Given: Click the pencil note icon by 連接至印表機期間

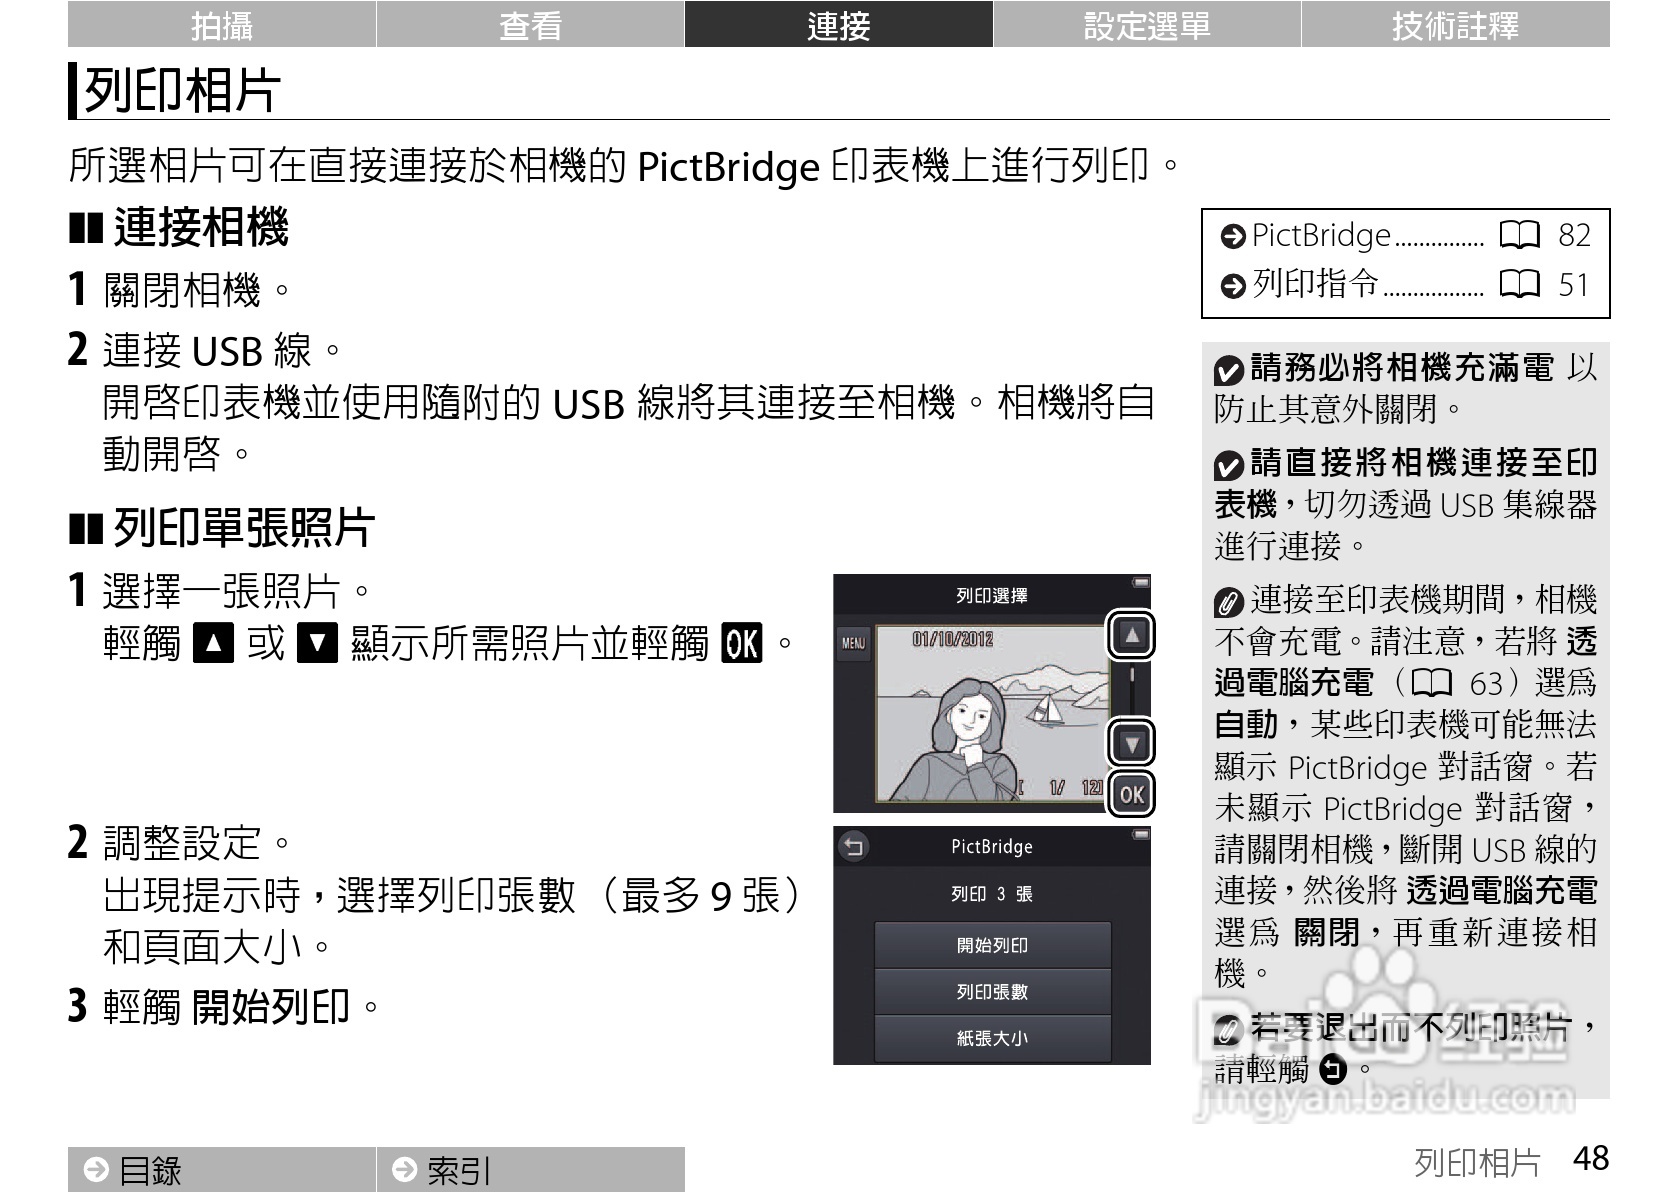Looking at the screenshot, I should coord(1229,603).
